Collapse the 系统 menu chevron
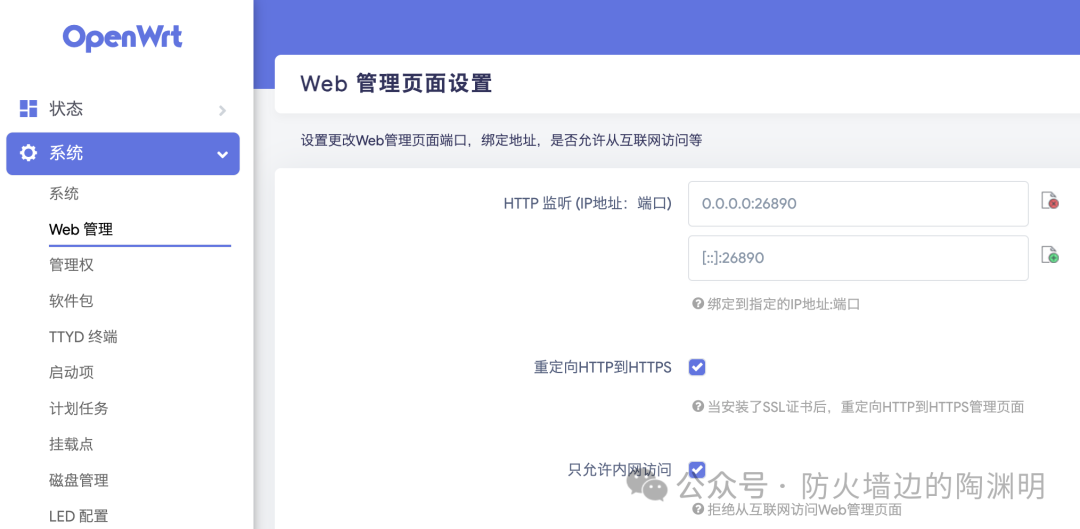Viewport: 1080px width, 529px height. point(222,155)
